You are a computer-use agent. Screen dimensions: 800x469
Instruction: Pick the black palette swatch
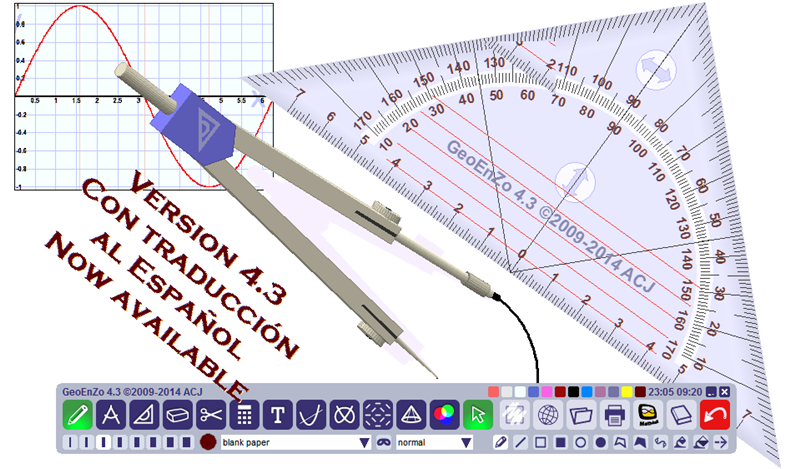573,392
